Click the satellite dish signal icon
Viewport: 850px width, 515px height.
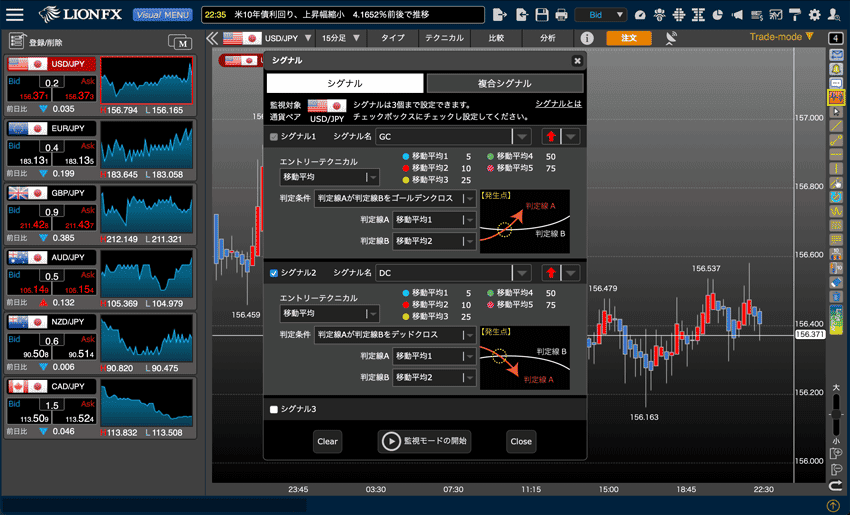(x=671, y=38)
